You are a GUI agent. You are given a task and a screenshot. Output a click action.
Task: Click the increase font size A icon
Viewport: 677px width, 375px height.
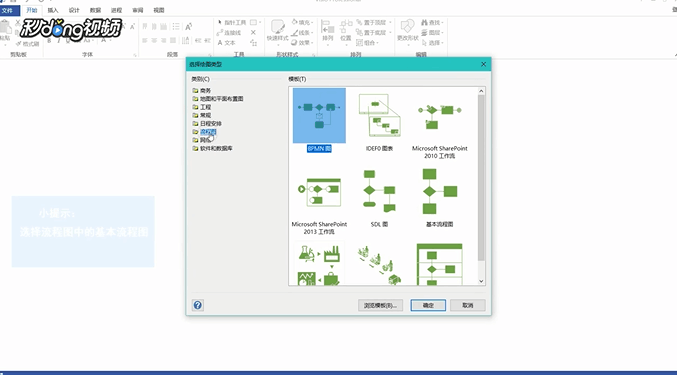(x=189, y=27)
